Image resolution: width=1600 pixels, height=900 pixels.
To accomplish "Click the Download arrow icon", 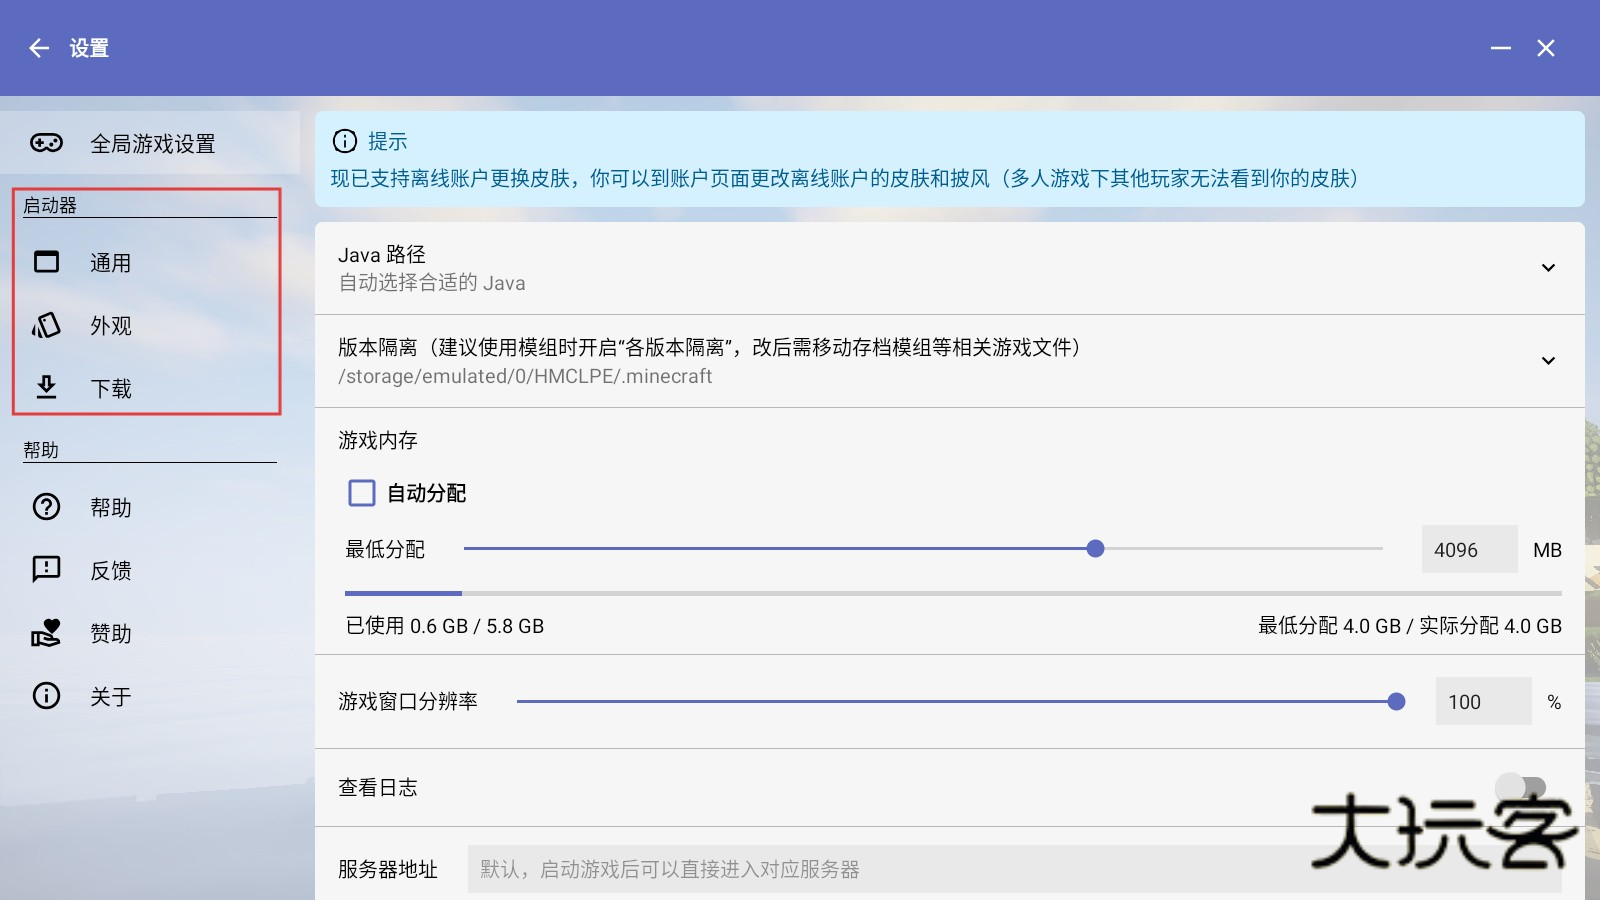I will (47, 387).
